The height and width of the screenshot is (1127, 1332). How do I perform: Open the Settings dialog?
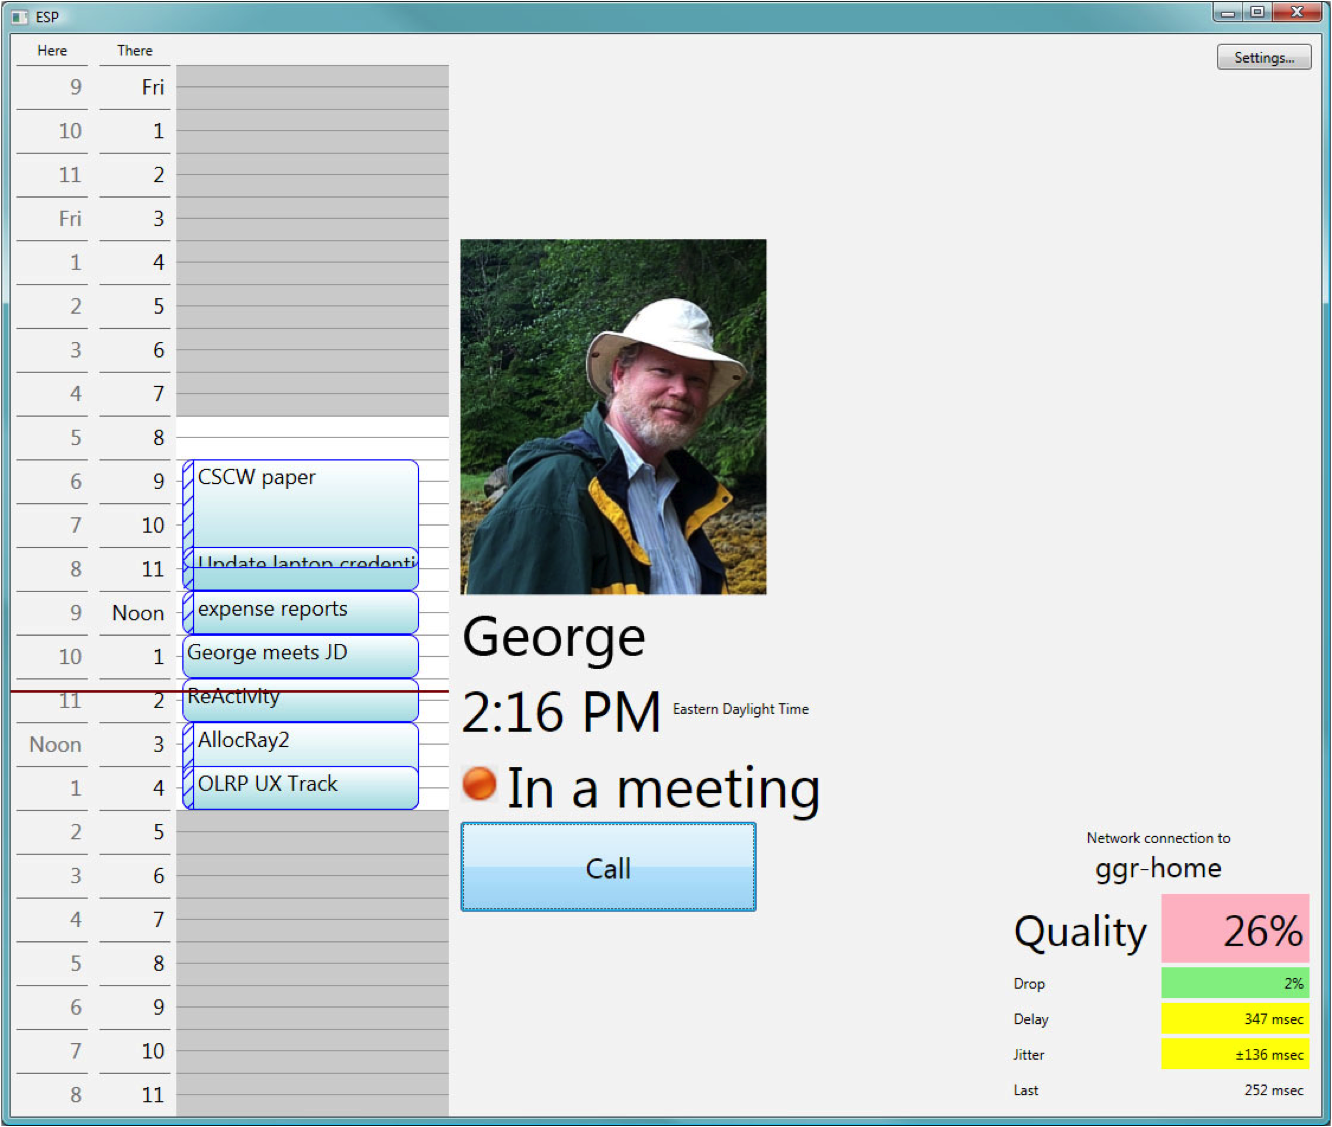[x=1263, y=58]
